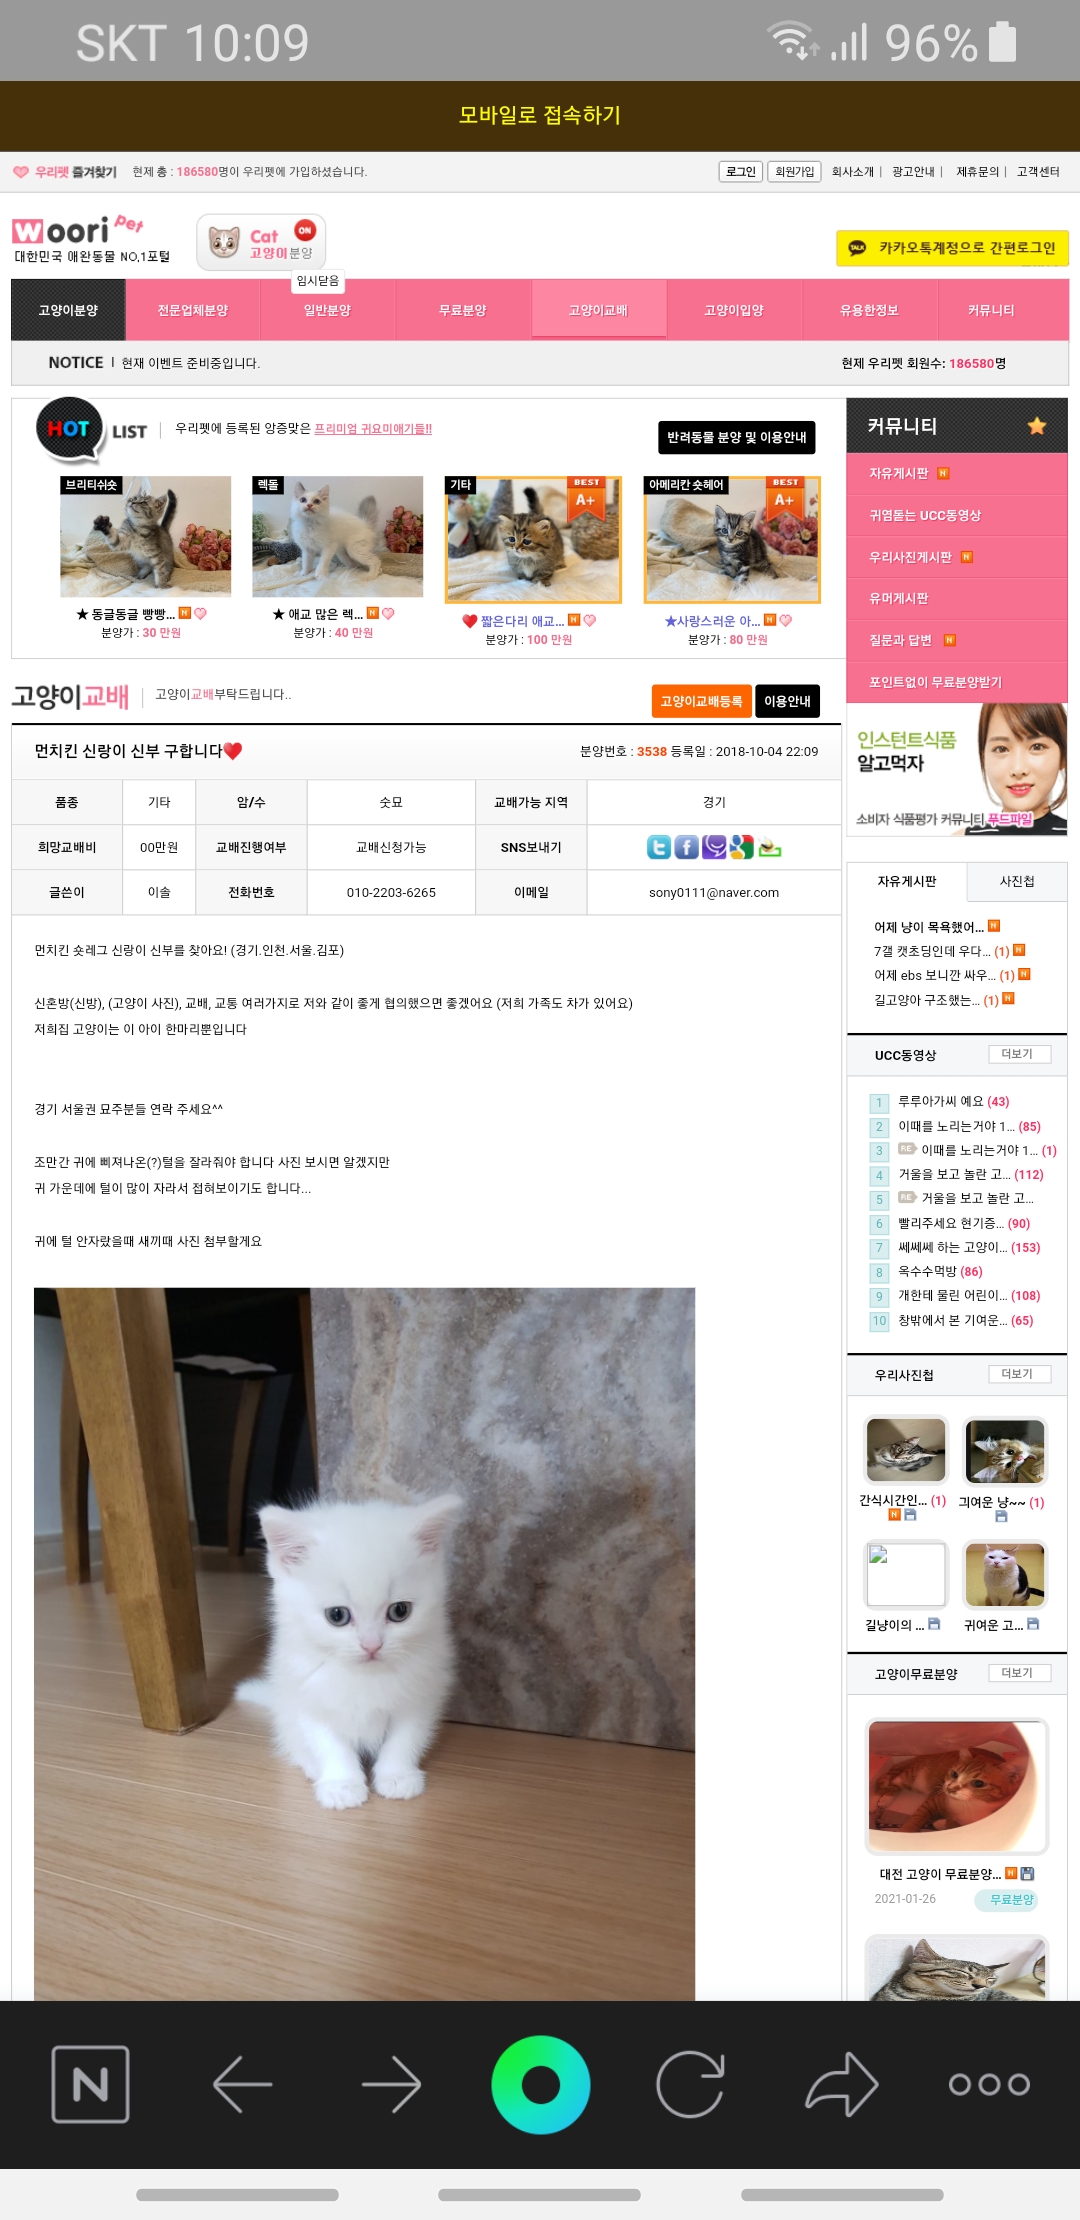The width and height of the screenshot is (1080, 2220).
Task: Open the 브리티쉬숏 kitten thumbnail
Action: click(x=145, y=536)
